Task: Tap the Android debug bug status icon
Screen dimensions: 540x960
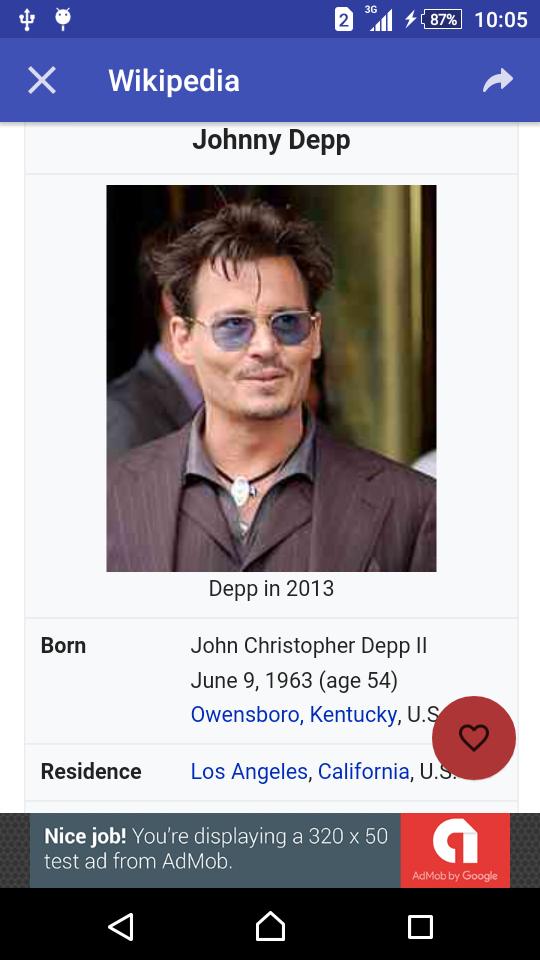Action: (62, 20)
